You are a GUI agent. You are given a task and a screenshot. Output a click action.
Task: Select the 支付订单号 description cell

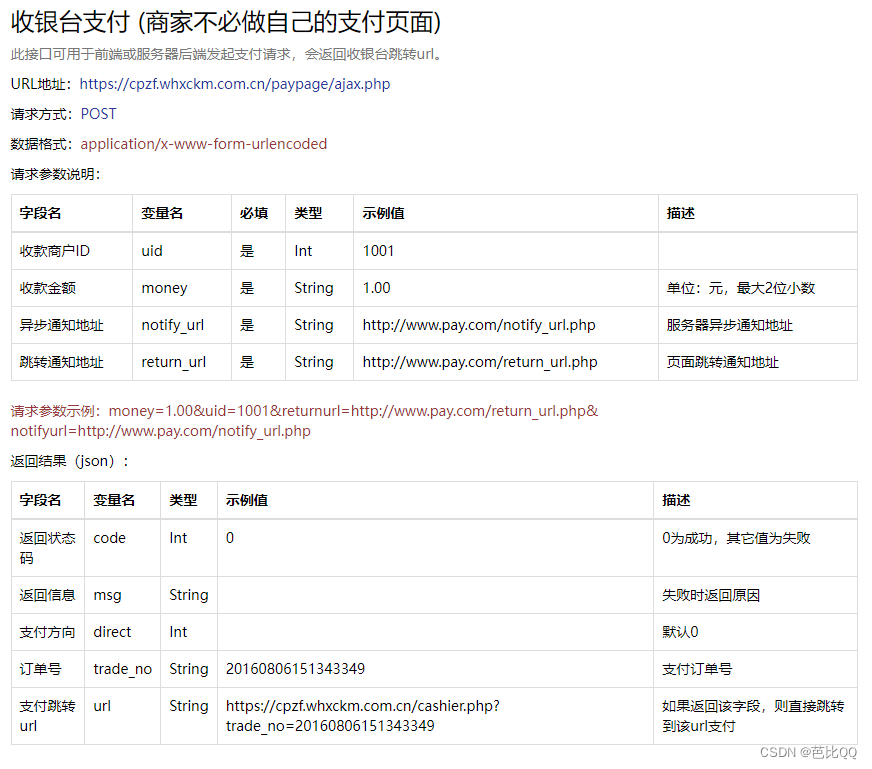[755, 669]
